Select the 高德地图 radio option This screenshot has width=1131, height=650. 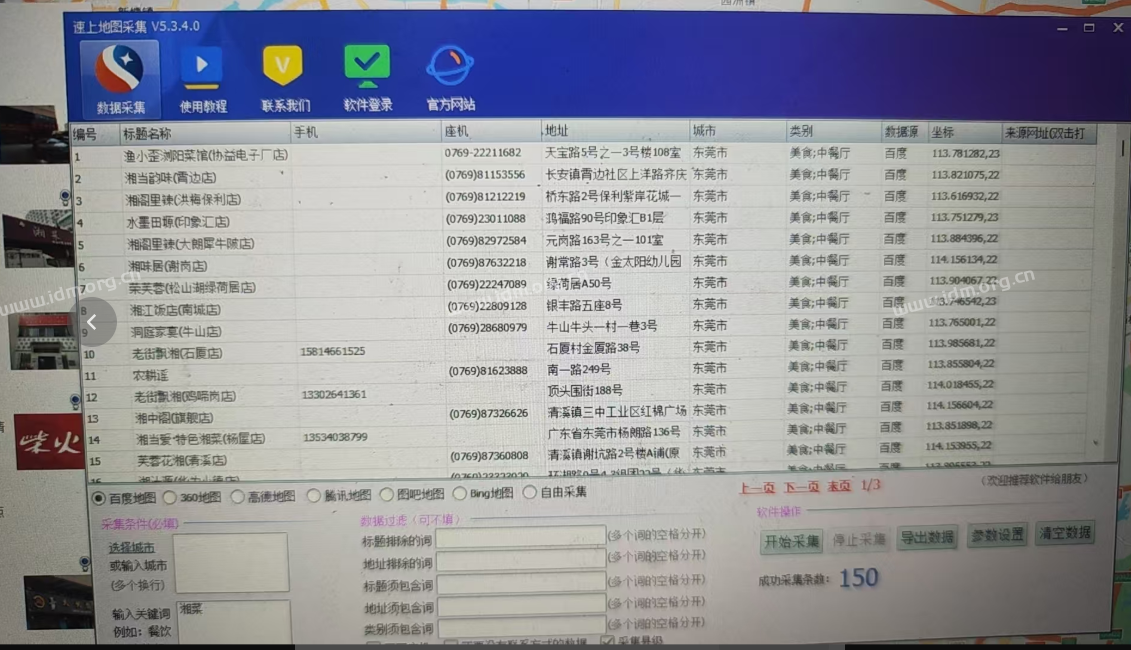click(237, 496)
